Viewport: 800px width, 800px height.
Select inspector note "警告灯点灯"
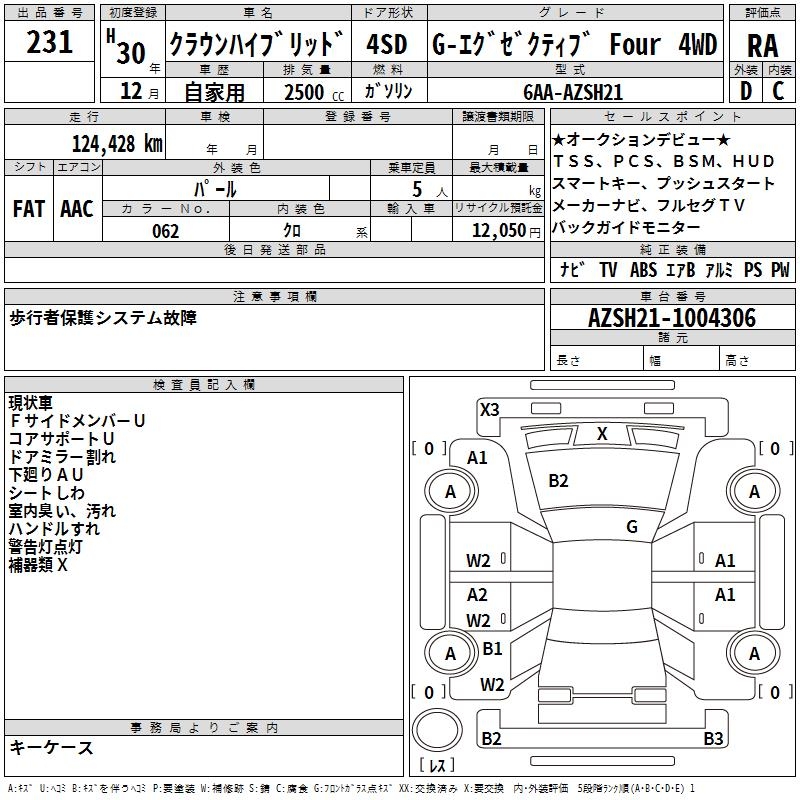(45, 547)
